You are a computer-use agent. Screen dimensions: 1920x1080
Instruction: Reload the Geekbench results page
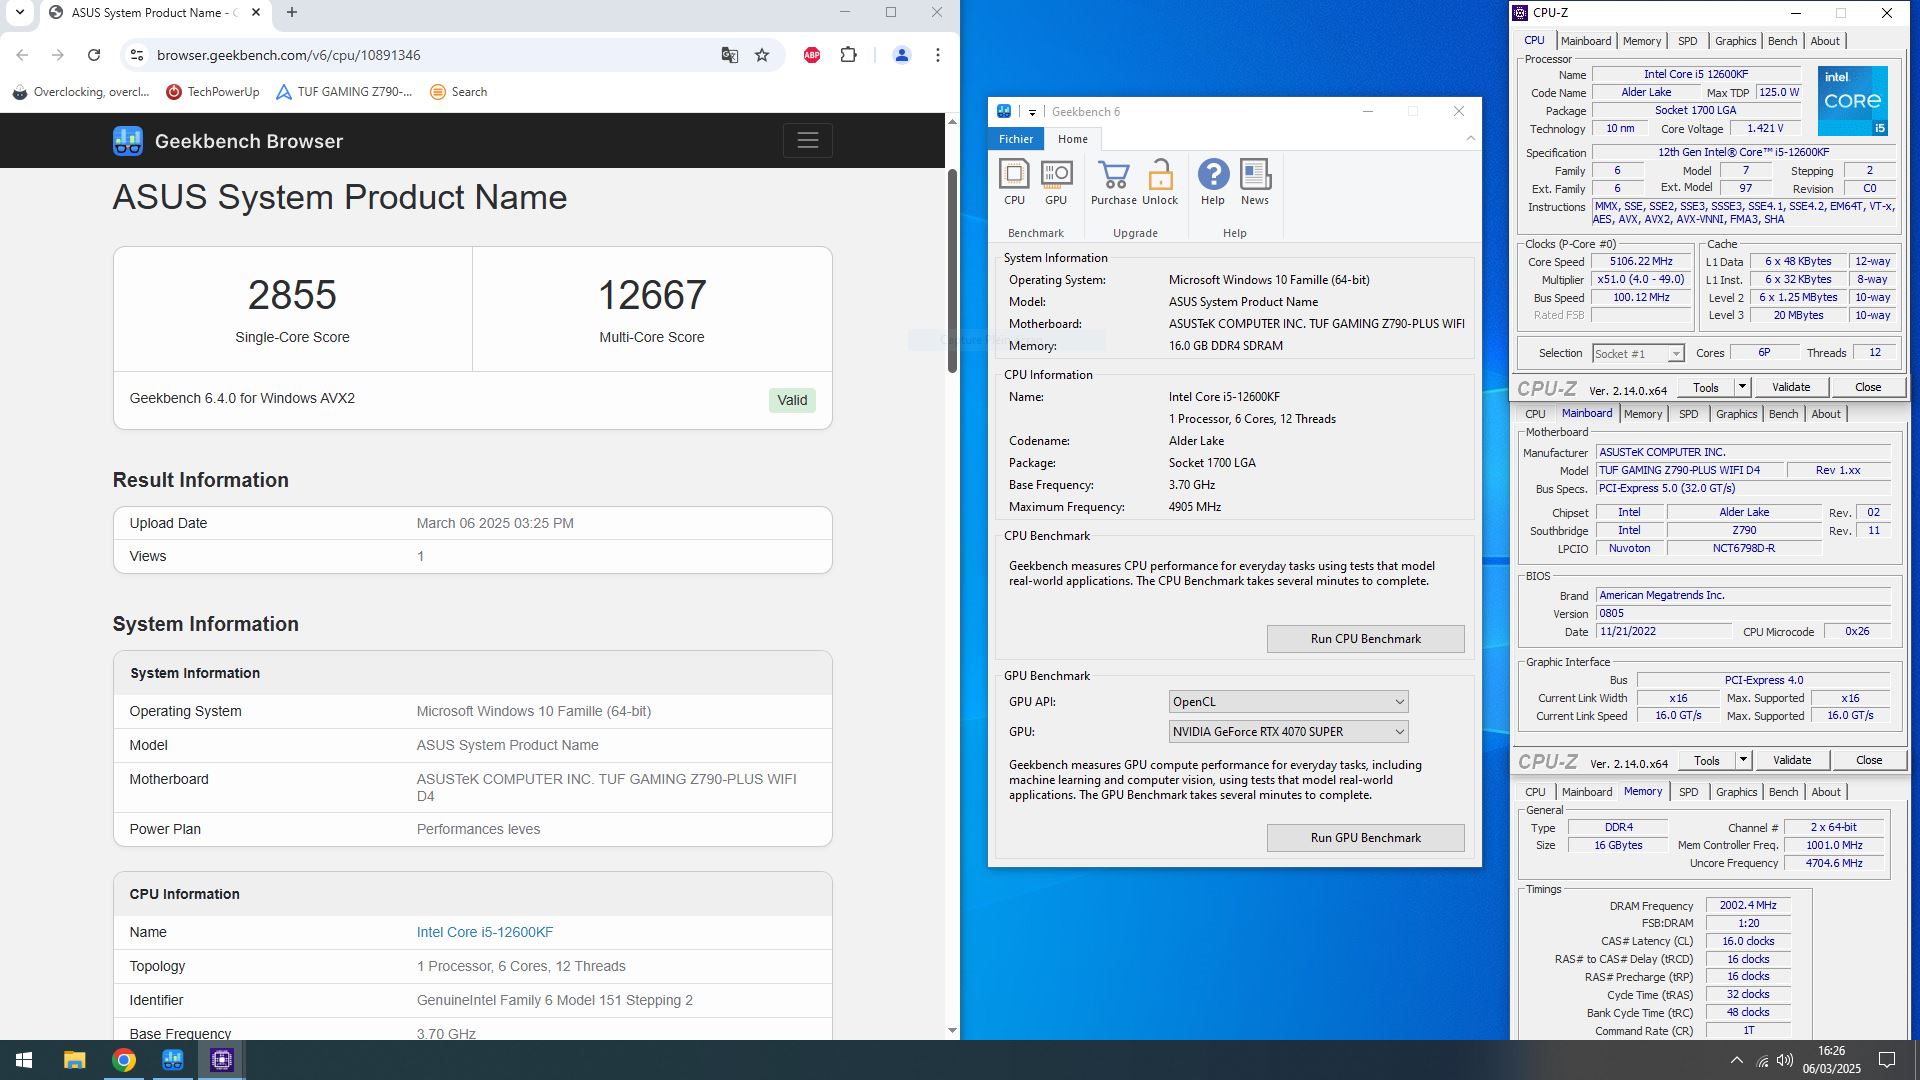93,55
